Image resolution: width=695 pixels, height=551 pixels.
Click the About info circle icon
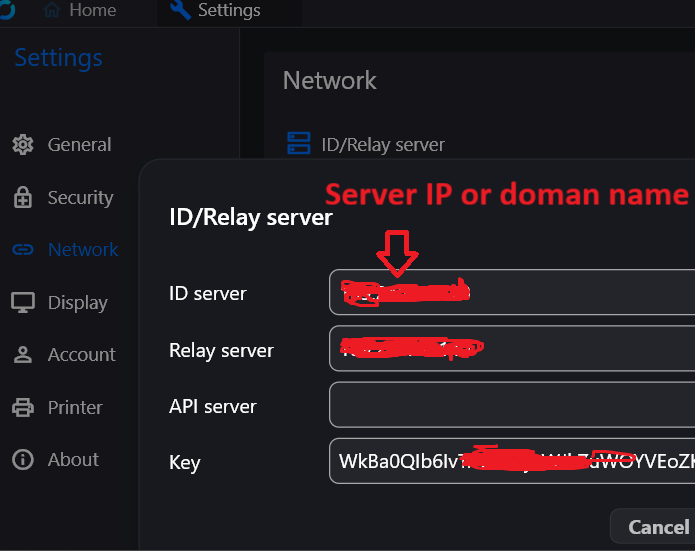pos(23,460)
